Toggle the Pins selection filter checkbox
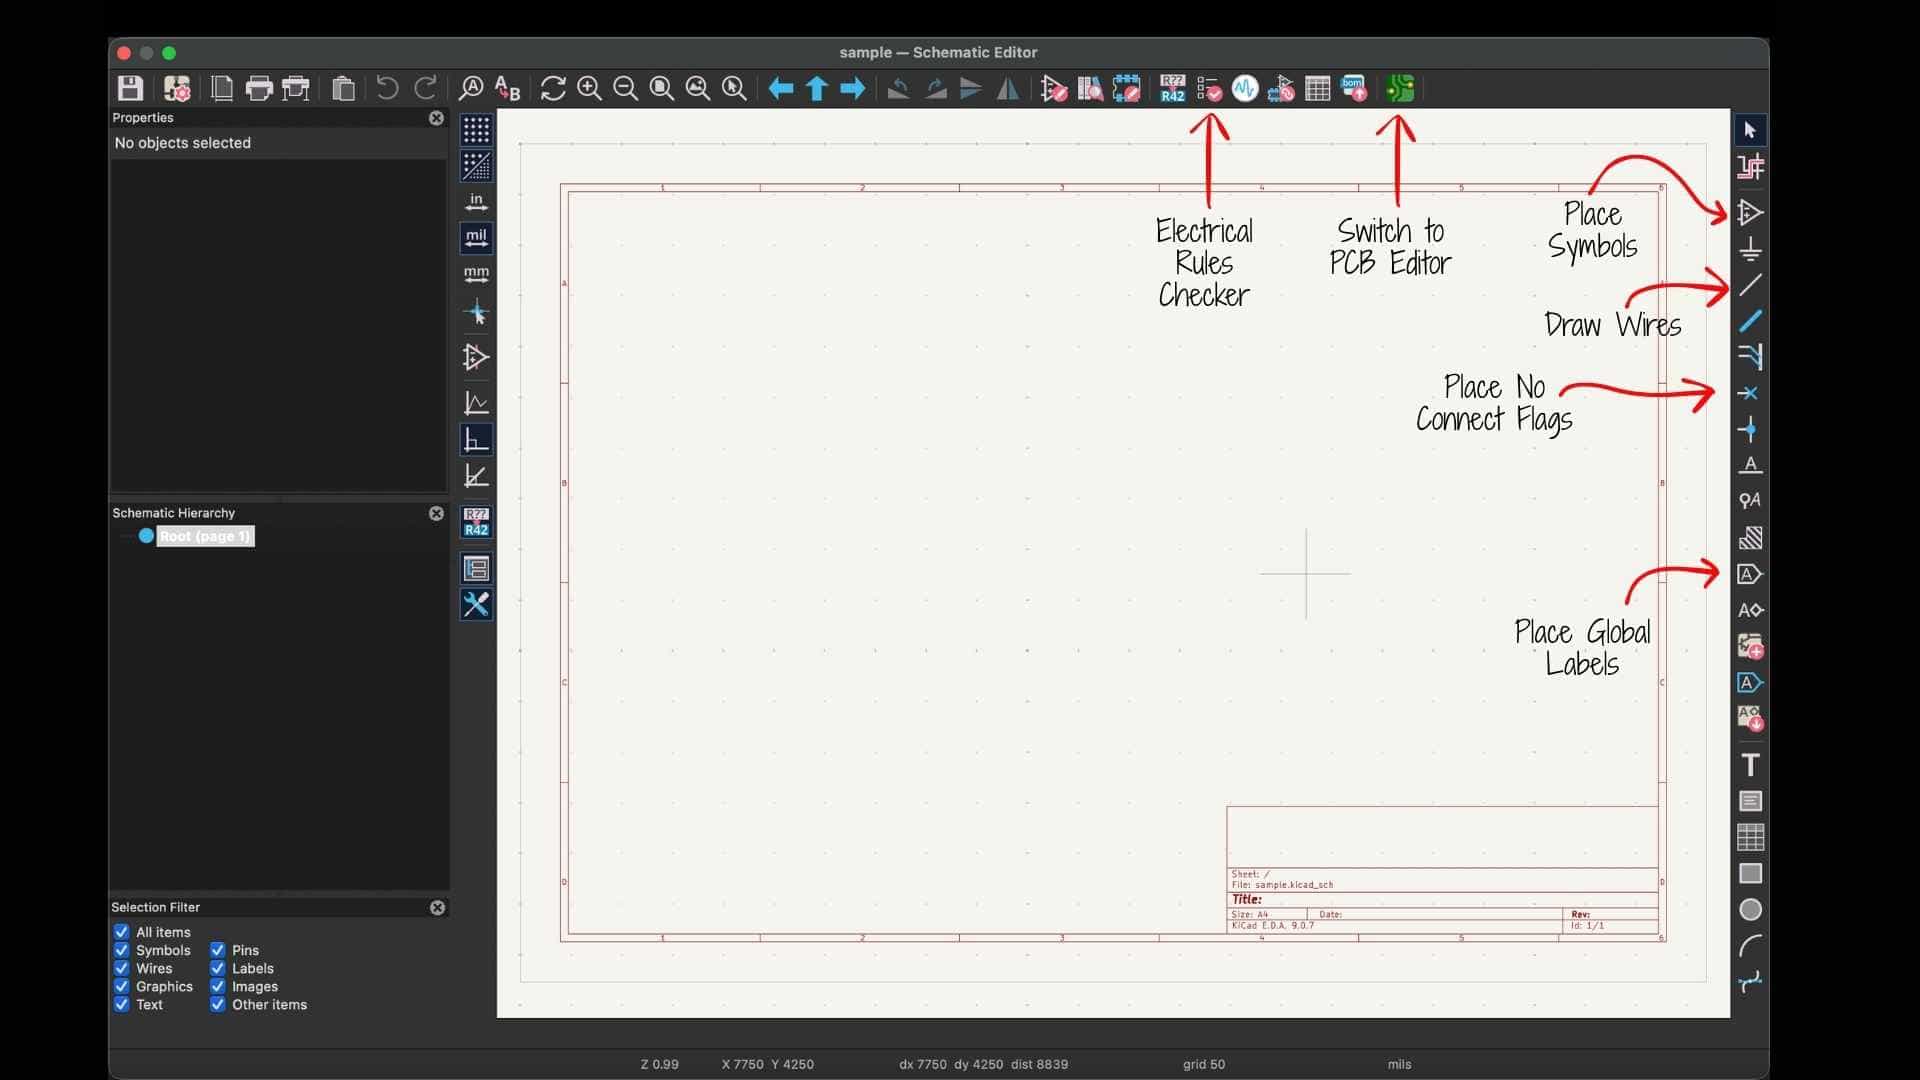The width and height of the screenshot is (1920, 1080). point(218,950)
